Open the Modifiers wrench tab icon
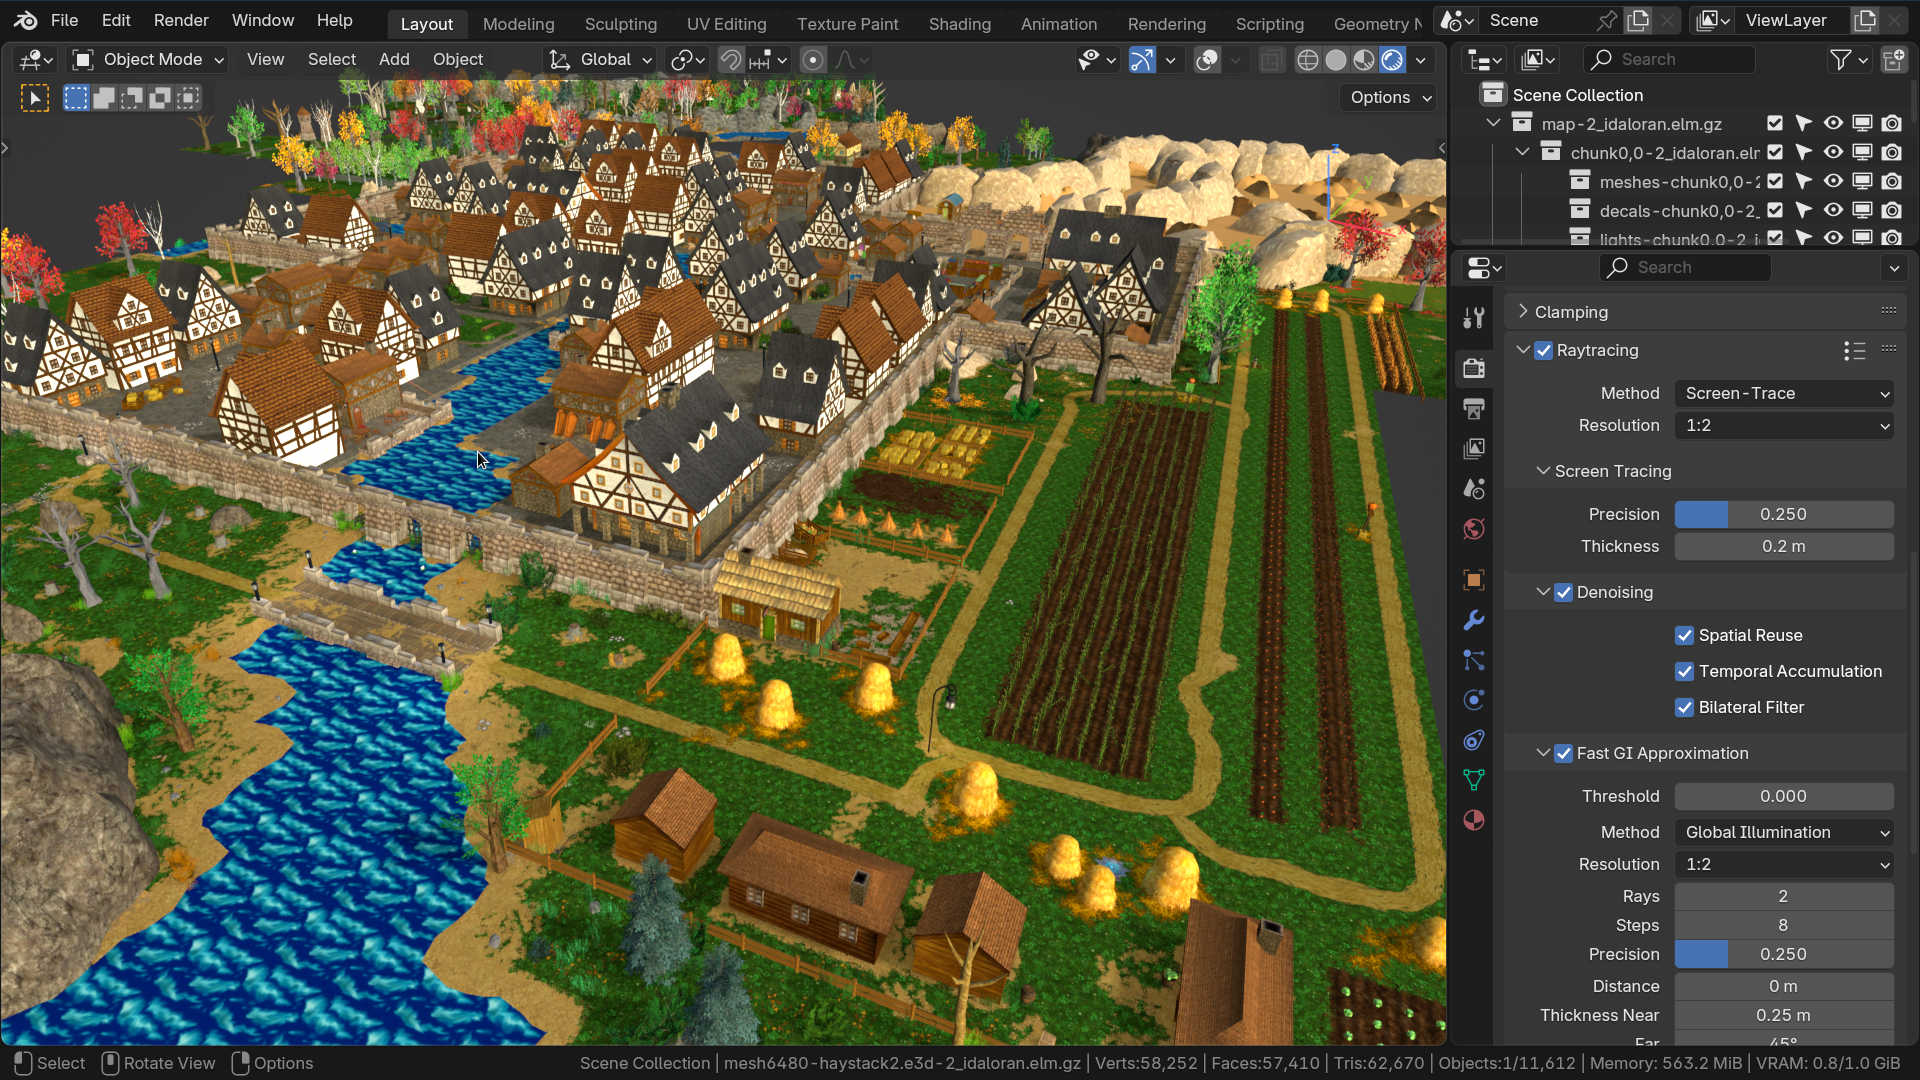 tap(1474, 620)
